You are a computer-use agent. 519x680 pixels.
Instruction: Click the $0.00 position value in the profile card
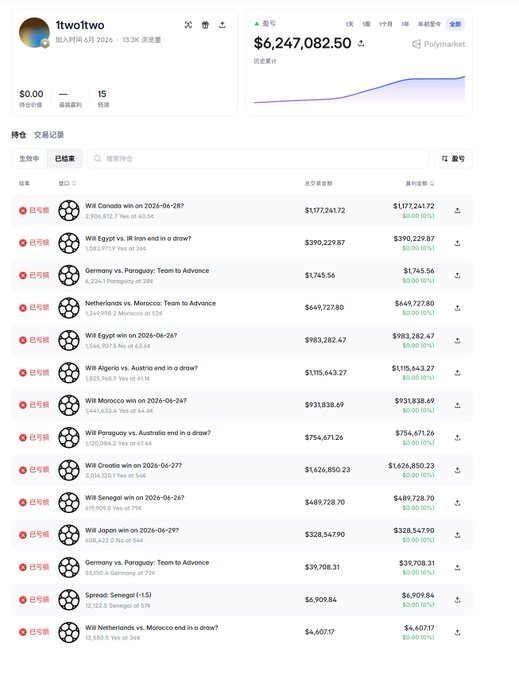click(x=31, y=94)
